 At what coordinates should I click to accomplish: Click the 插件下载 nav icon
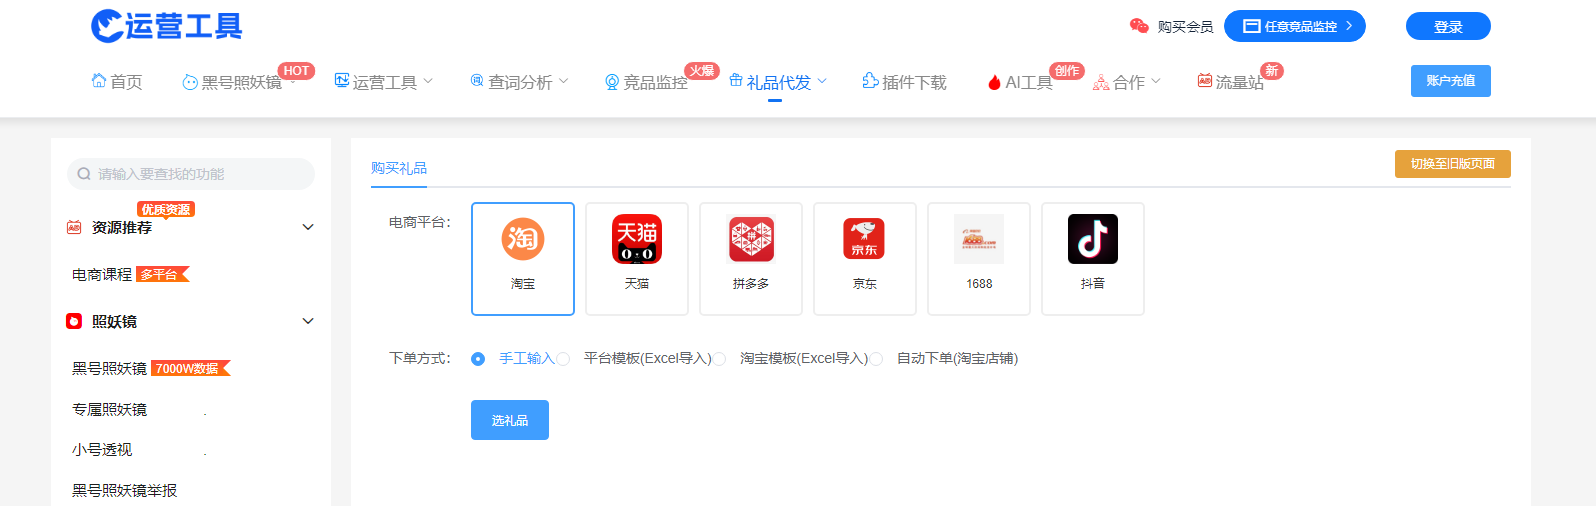click(x=870, y=81)
